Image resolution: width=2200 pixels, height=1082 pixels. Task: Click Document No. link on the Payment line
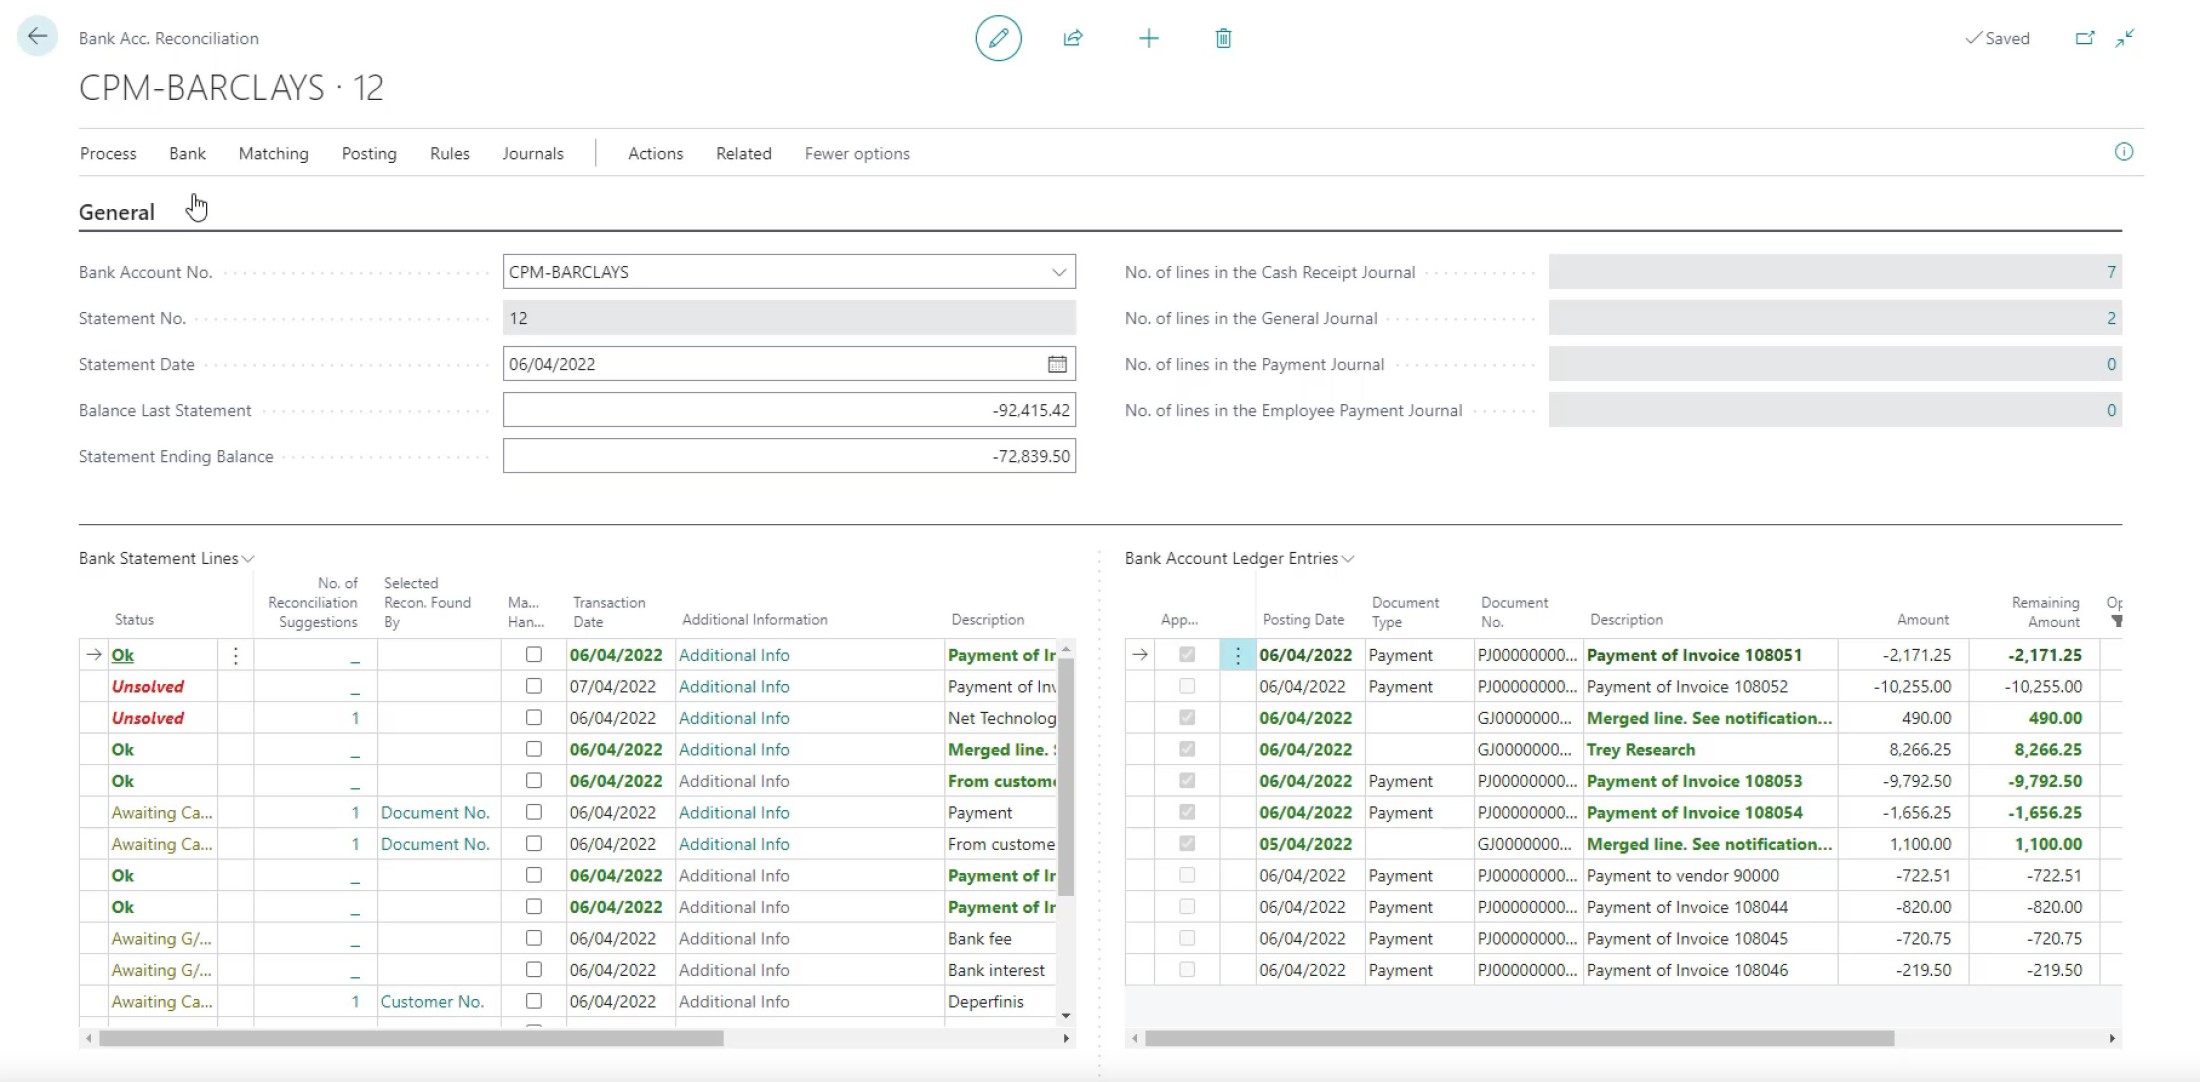click(435, 812)
